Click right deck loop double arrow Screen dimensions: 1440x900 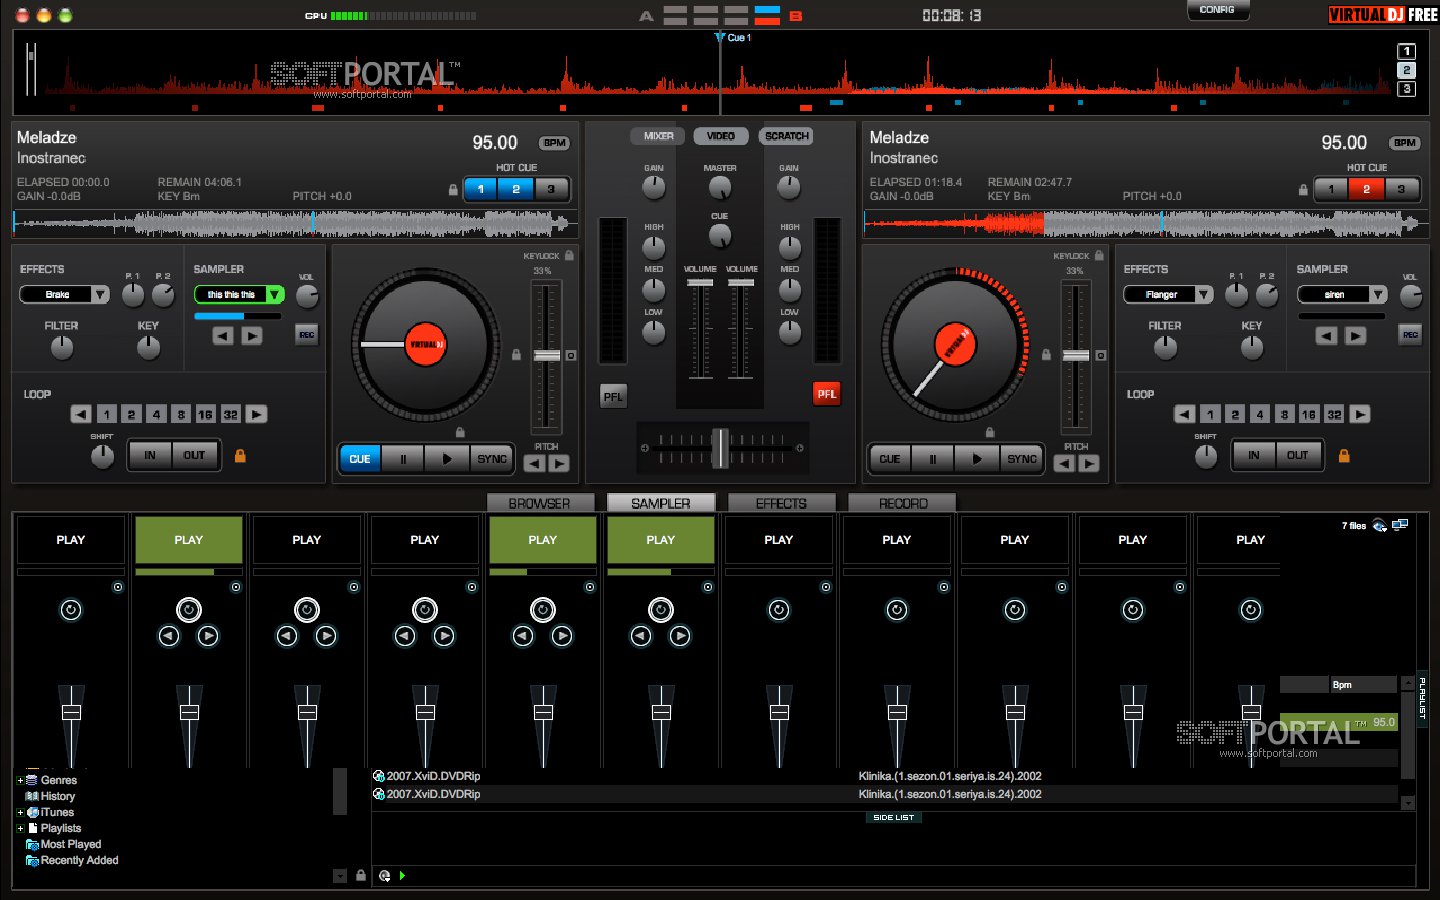coord(1360,414)
